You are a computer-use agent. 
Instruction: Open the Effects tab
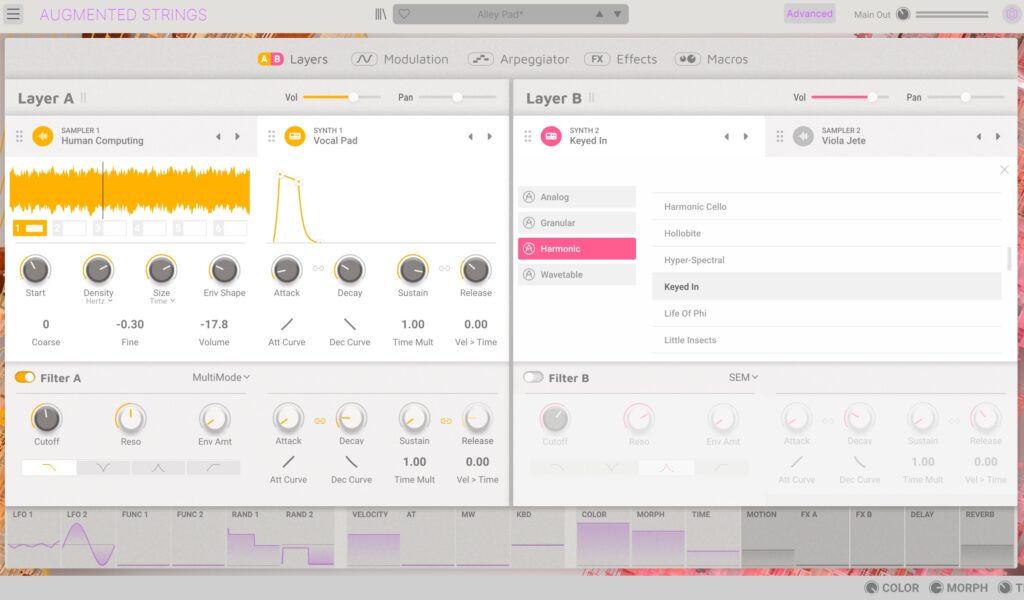(621, 59)
